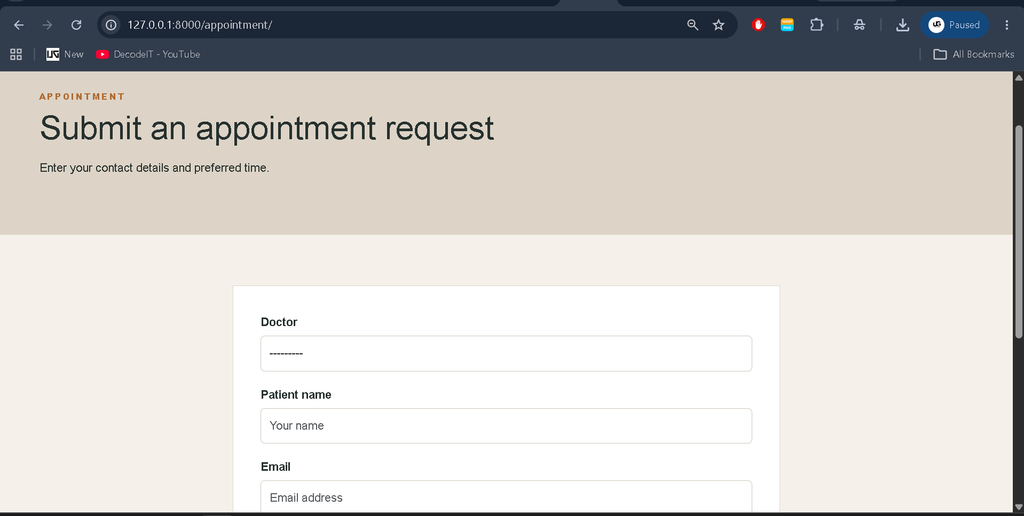This screenshot has width=1024, height=516.
Task: Click the page scrollbar down arrow
Action: [1018, 507]
